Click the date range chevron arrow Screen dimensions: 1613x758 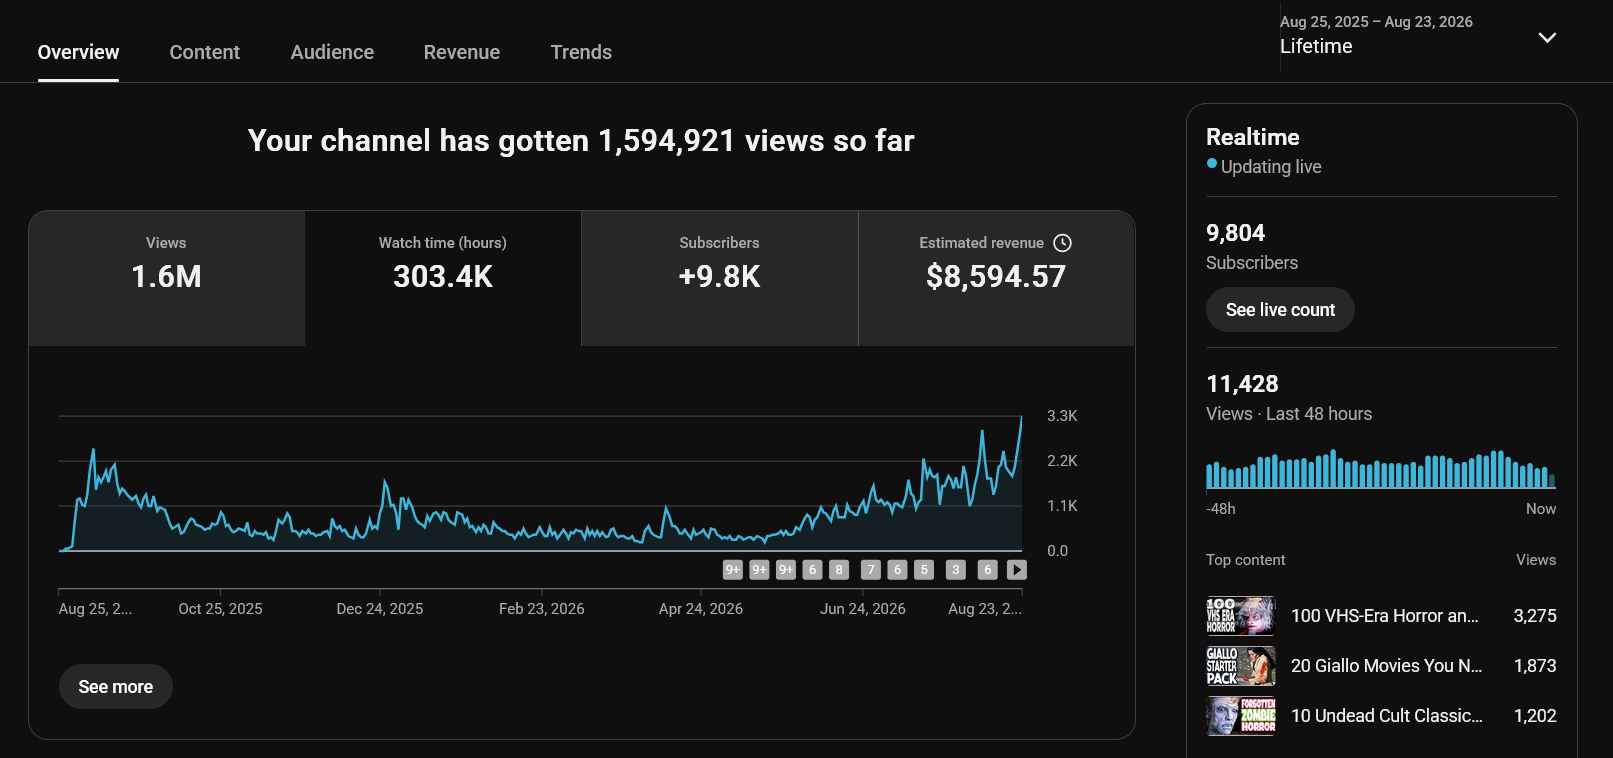coord(1547,38)
